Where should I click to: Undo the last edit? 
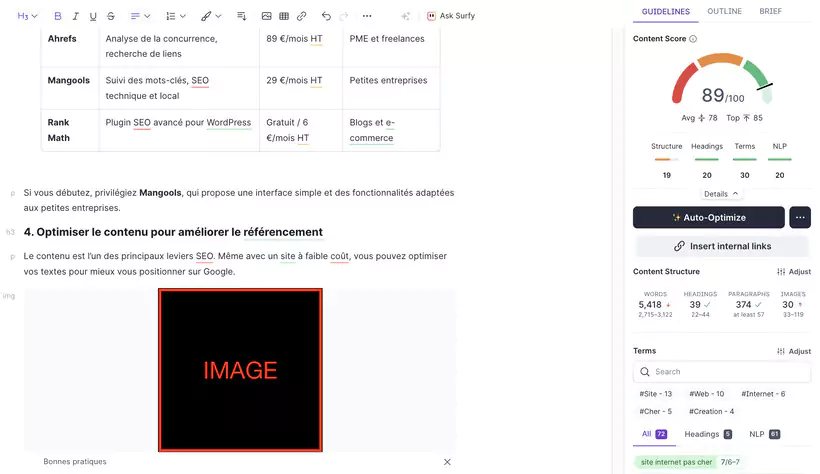tap(326, 16)
